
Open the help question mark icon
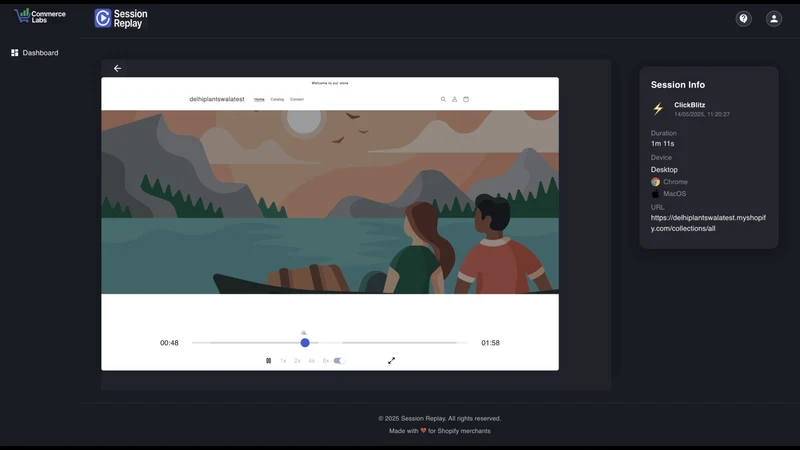743,19
